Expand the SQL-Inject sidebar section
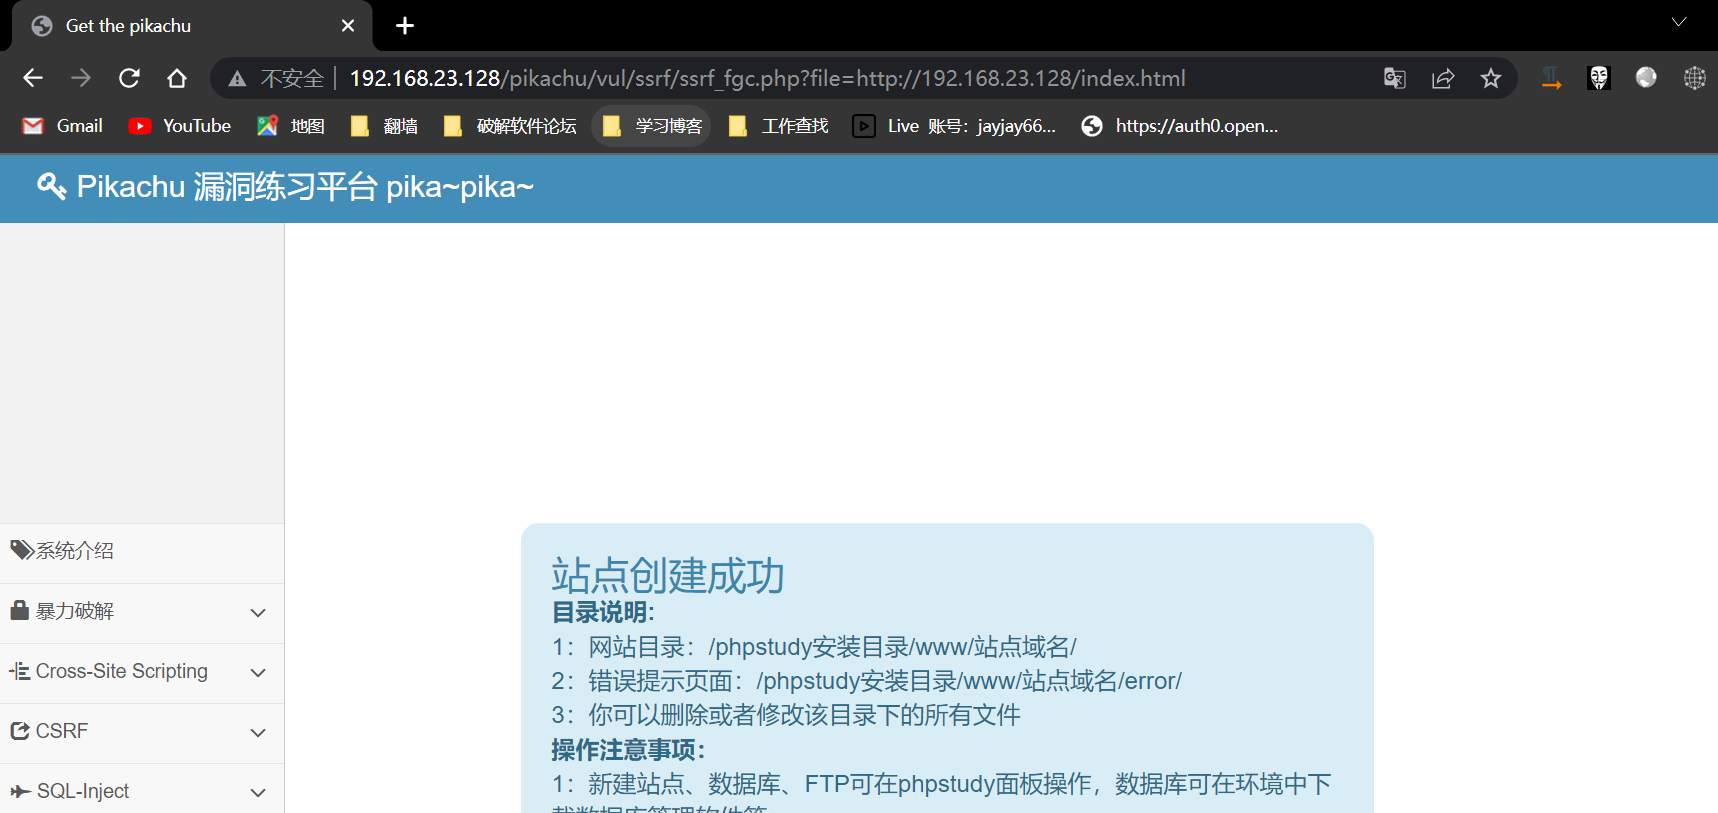The image size is (1718, 813). [141, 791]
